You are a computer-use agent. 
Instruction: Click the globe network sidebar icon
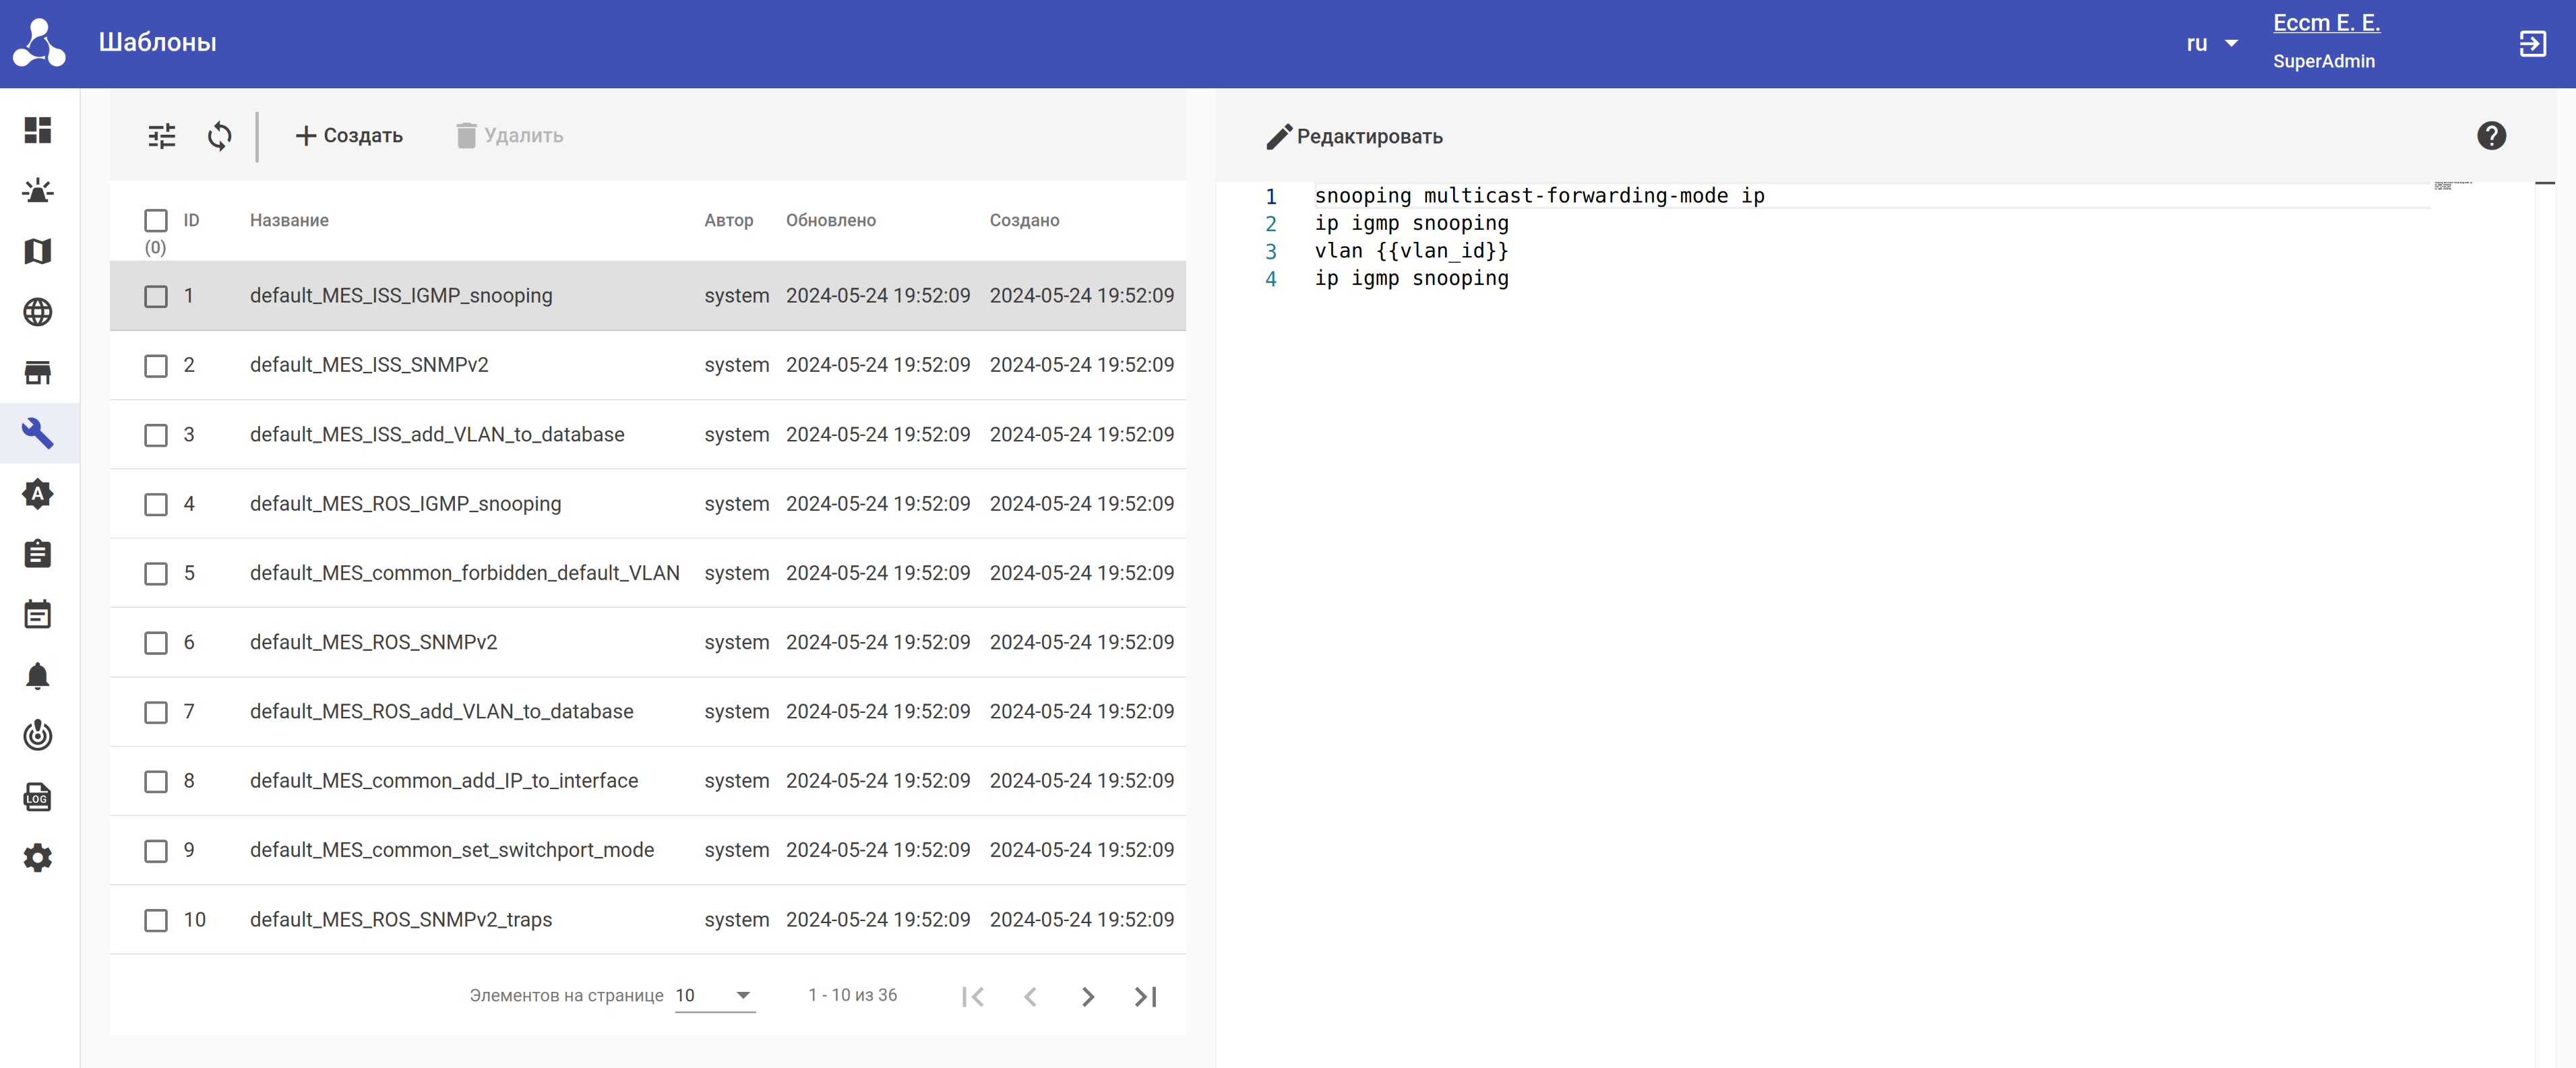(38, 312)
